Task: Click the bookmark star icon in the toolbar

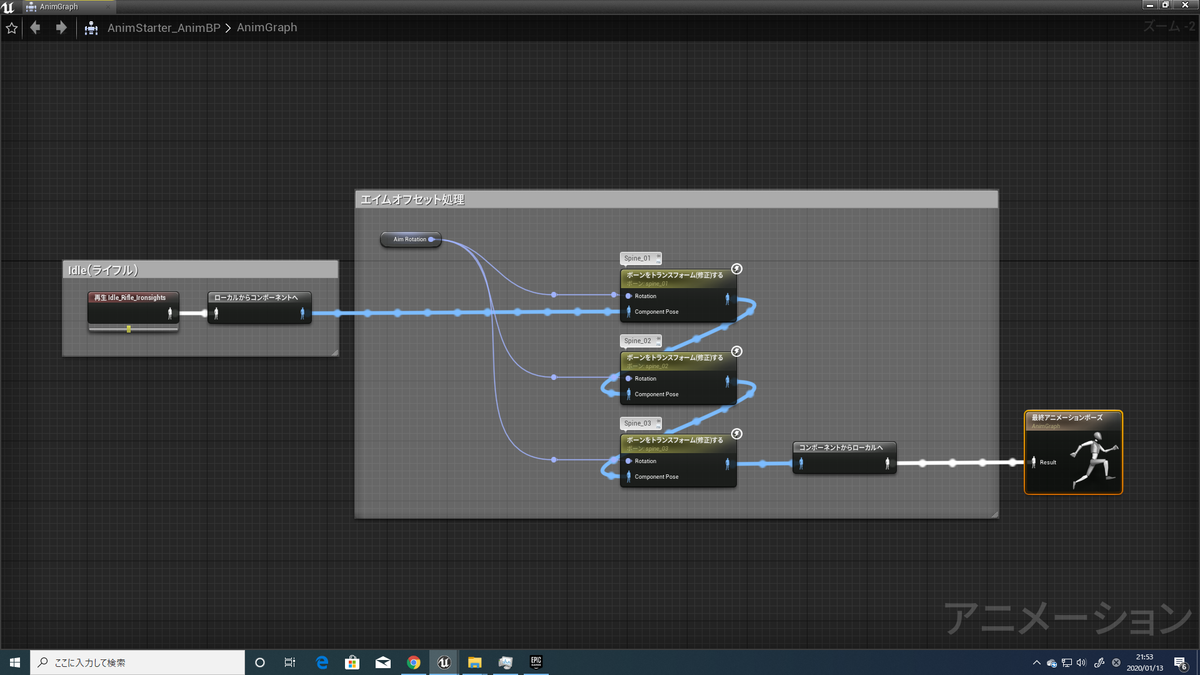Action: tap(12, 28)
